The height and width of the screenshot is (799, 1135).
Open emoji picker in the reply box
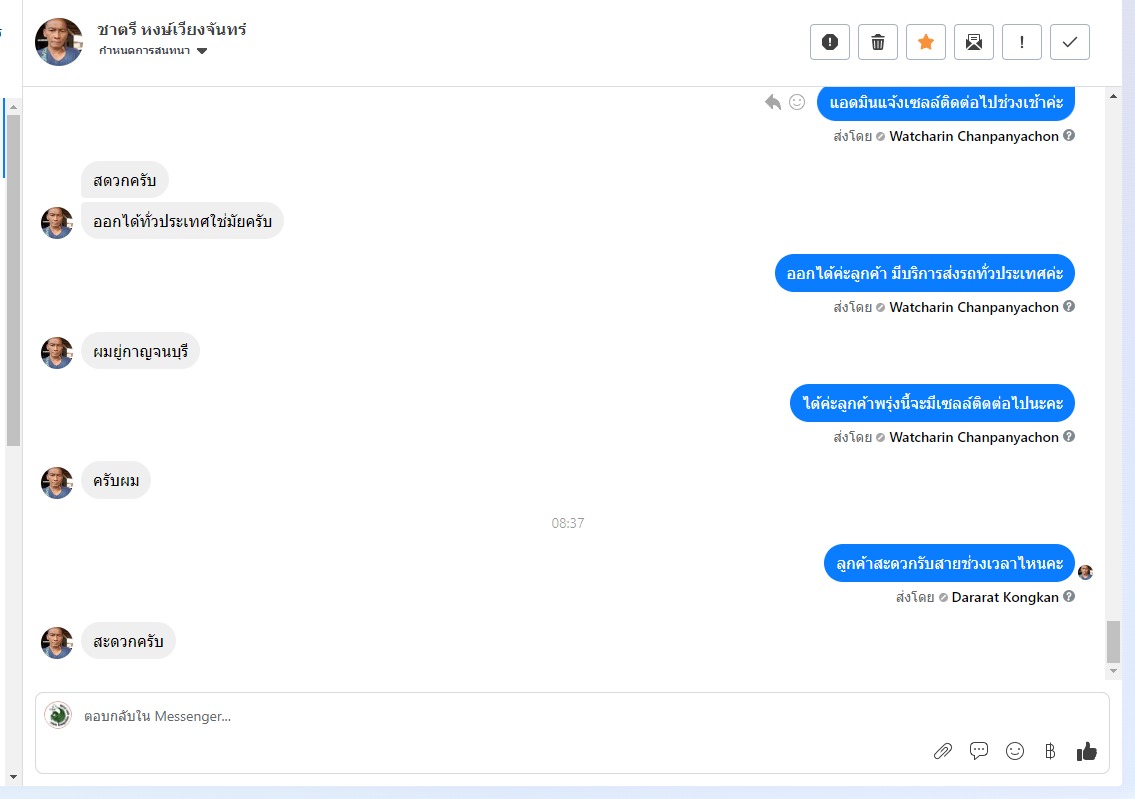(1015, 751)
